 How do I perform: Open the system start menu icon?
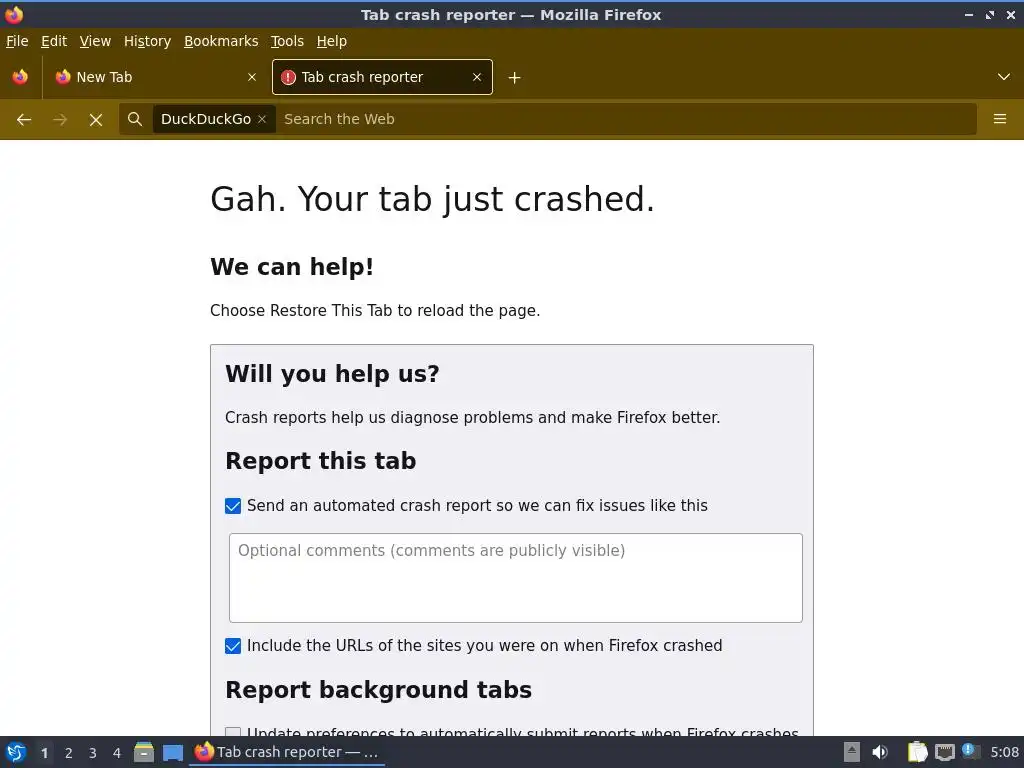16,752
